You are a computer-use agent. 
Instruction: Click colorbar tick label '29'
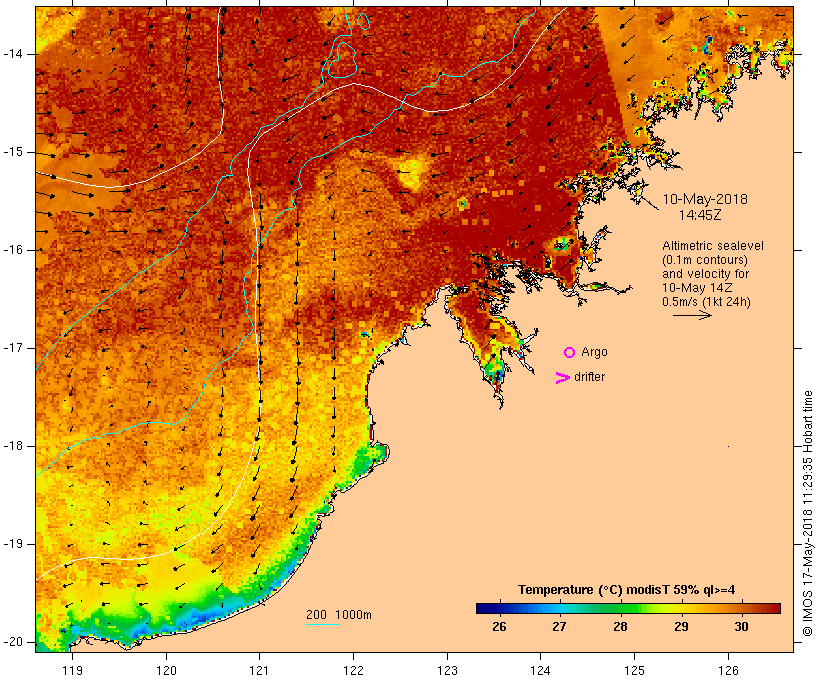(681, 626)
